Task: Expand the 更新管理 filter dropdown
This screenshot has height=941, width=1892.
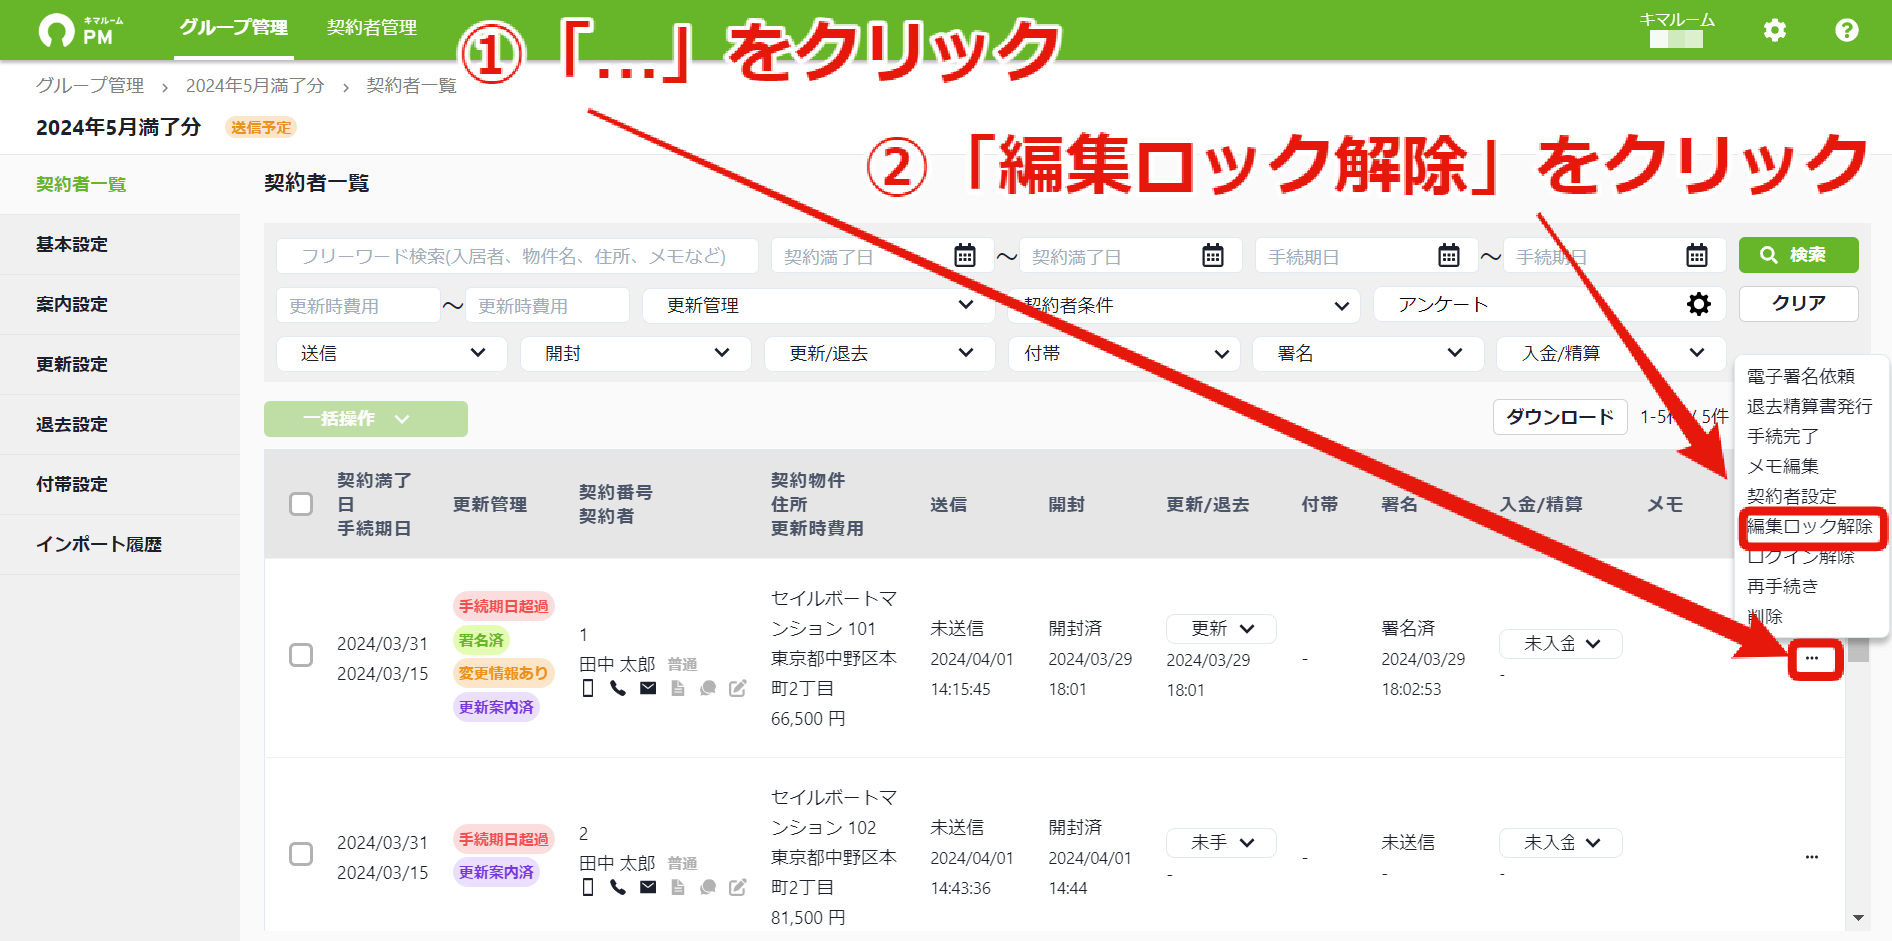Action: coord(818,305)
